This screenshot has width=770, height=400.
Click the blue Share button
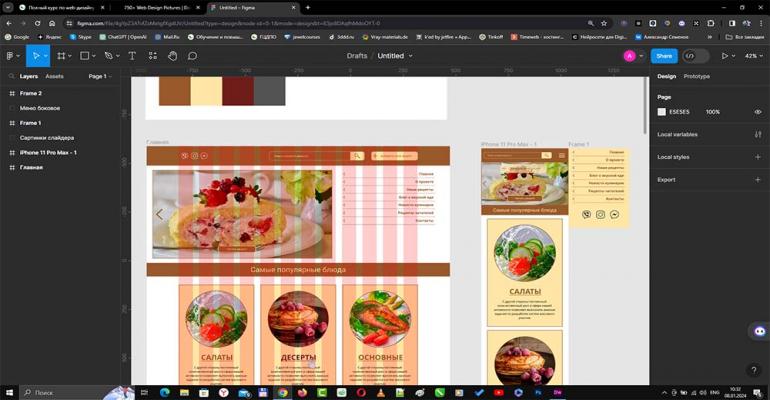click(x=664, y=56)
